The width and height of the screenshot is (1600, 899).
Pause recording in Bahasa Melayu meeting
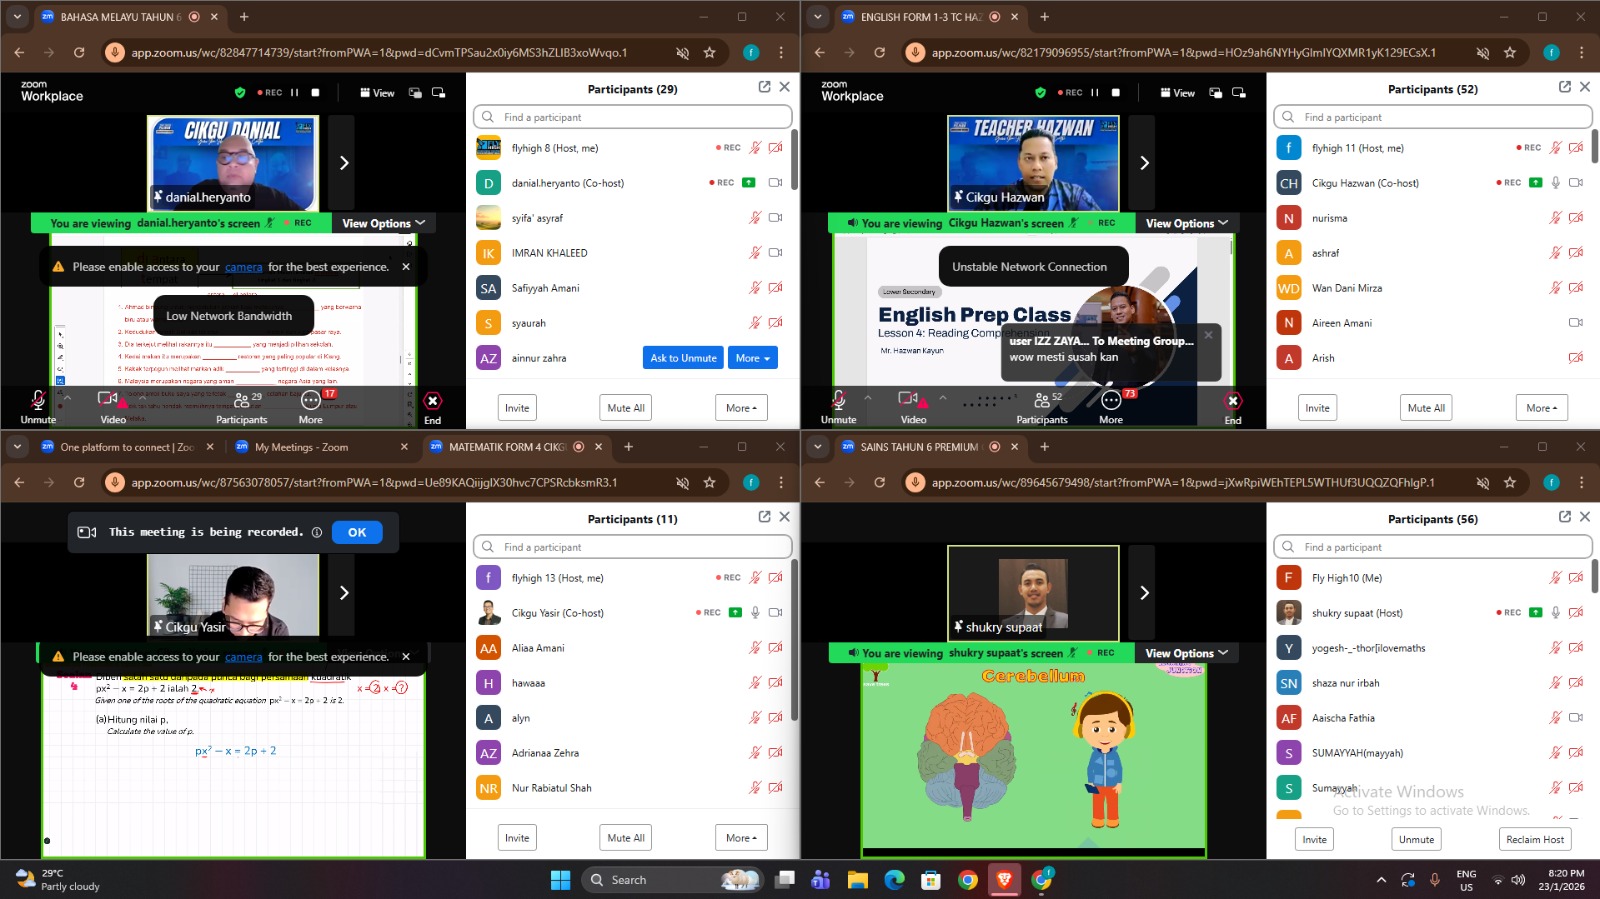pyautogui.click(x=295, y=93)
